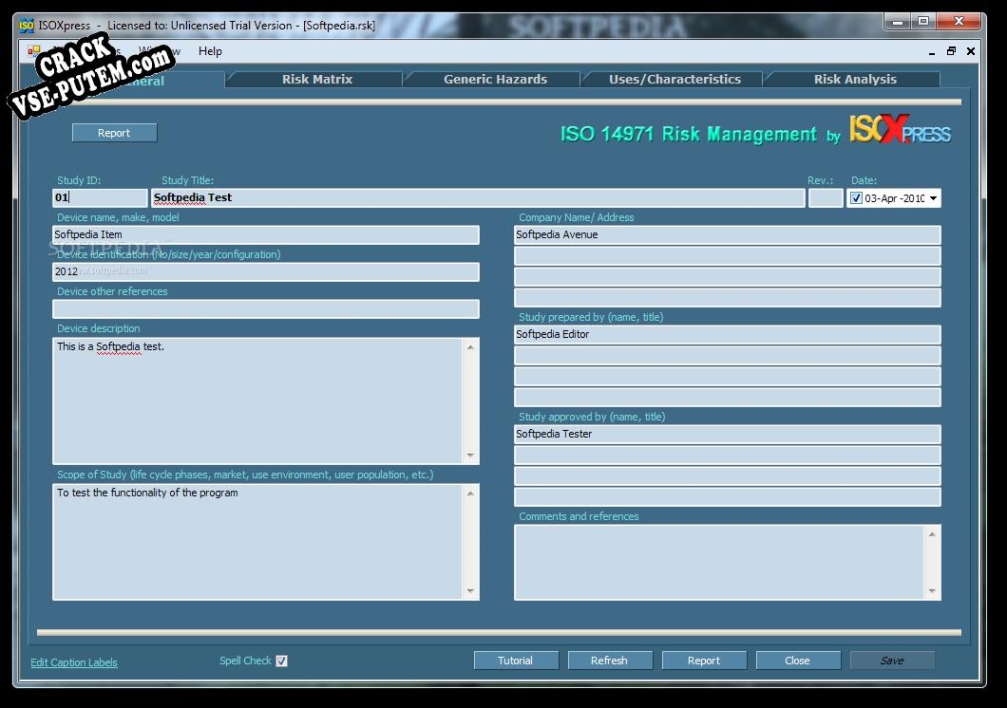Click the Save button

(892, 660)
